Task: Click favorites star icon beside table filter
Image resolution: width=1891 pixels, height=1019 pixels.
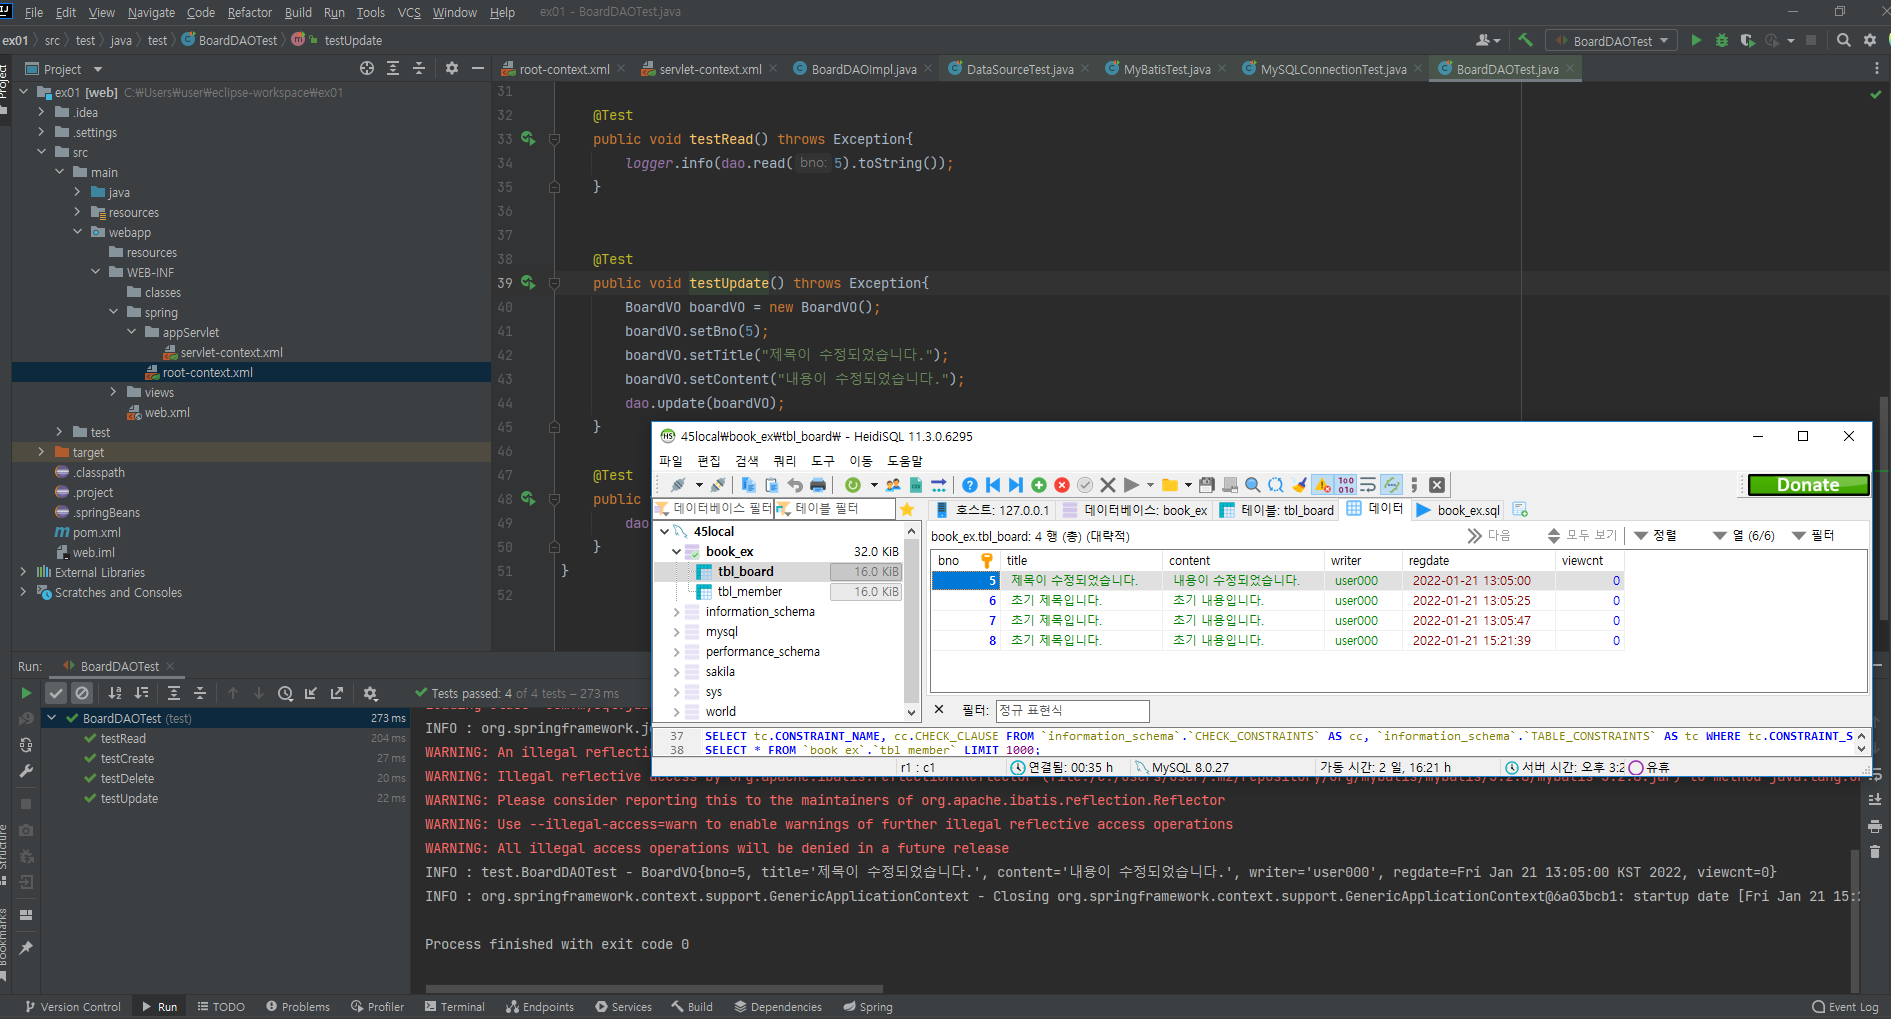Action: [907, 509]
